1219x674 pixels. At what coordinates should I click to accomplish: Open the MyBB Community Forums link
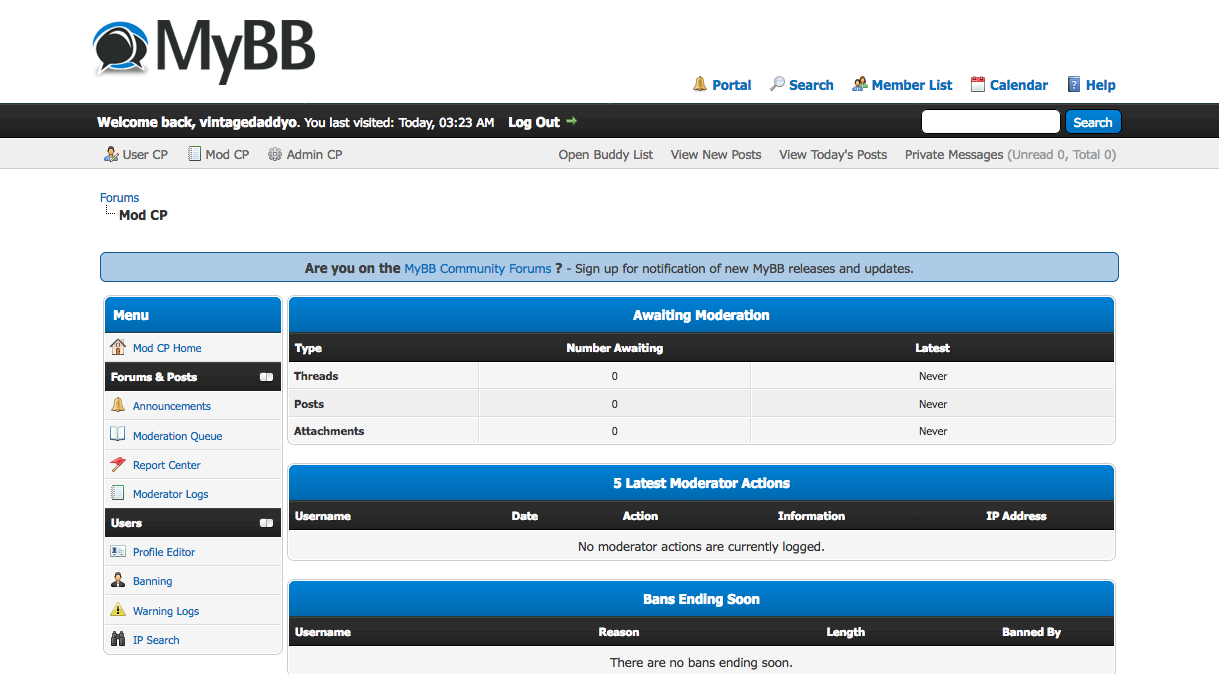pos(477,268)
